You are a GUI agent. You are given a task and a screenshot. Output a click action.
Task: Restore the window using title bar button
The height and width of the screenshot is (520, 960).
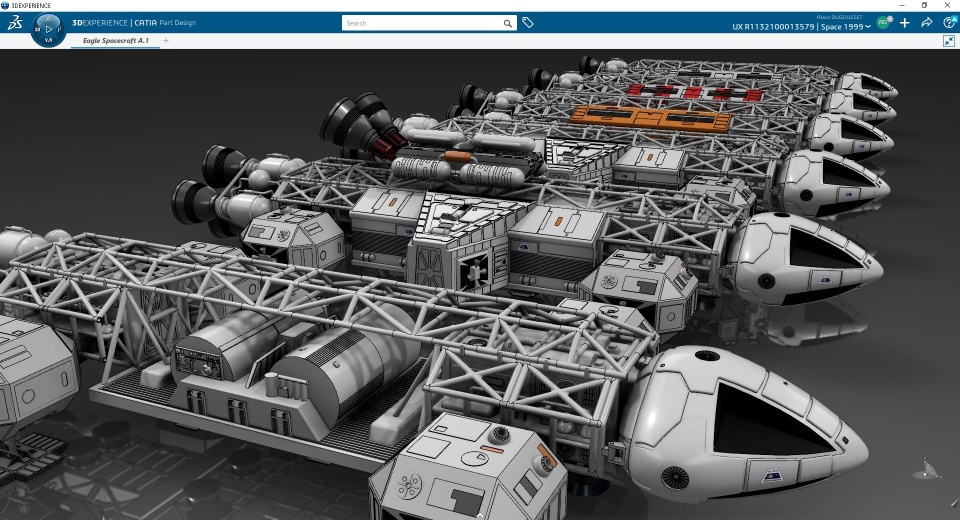tap(924, 5)
